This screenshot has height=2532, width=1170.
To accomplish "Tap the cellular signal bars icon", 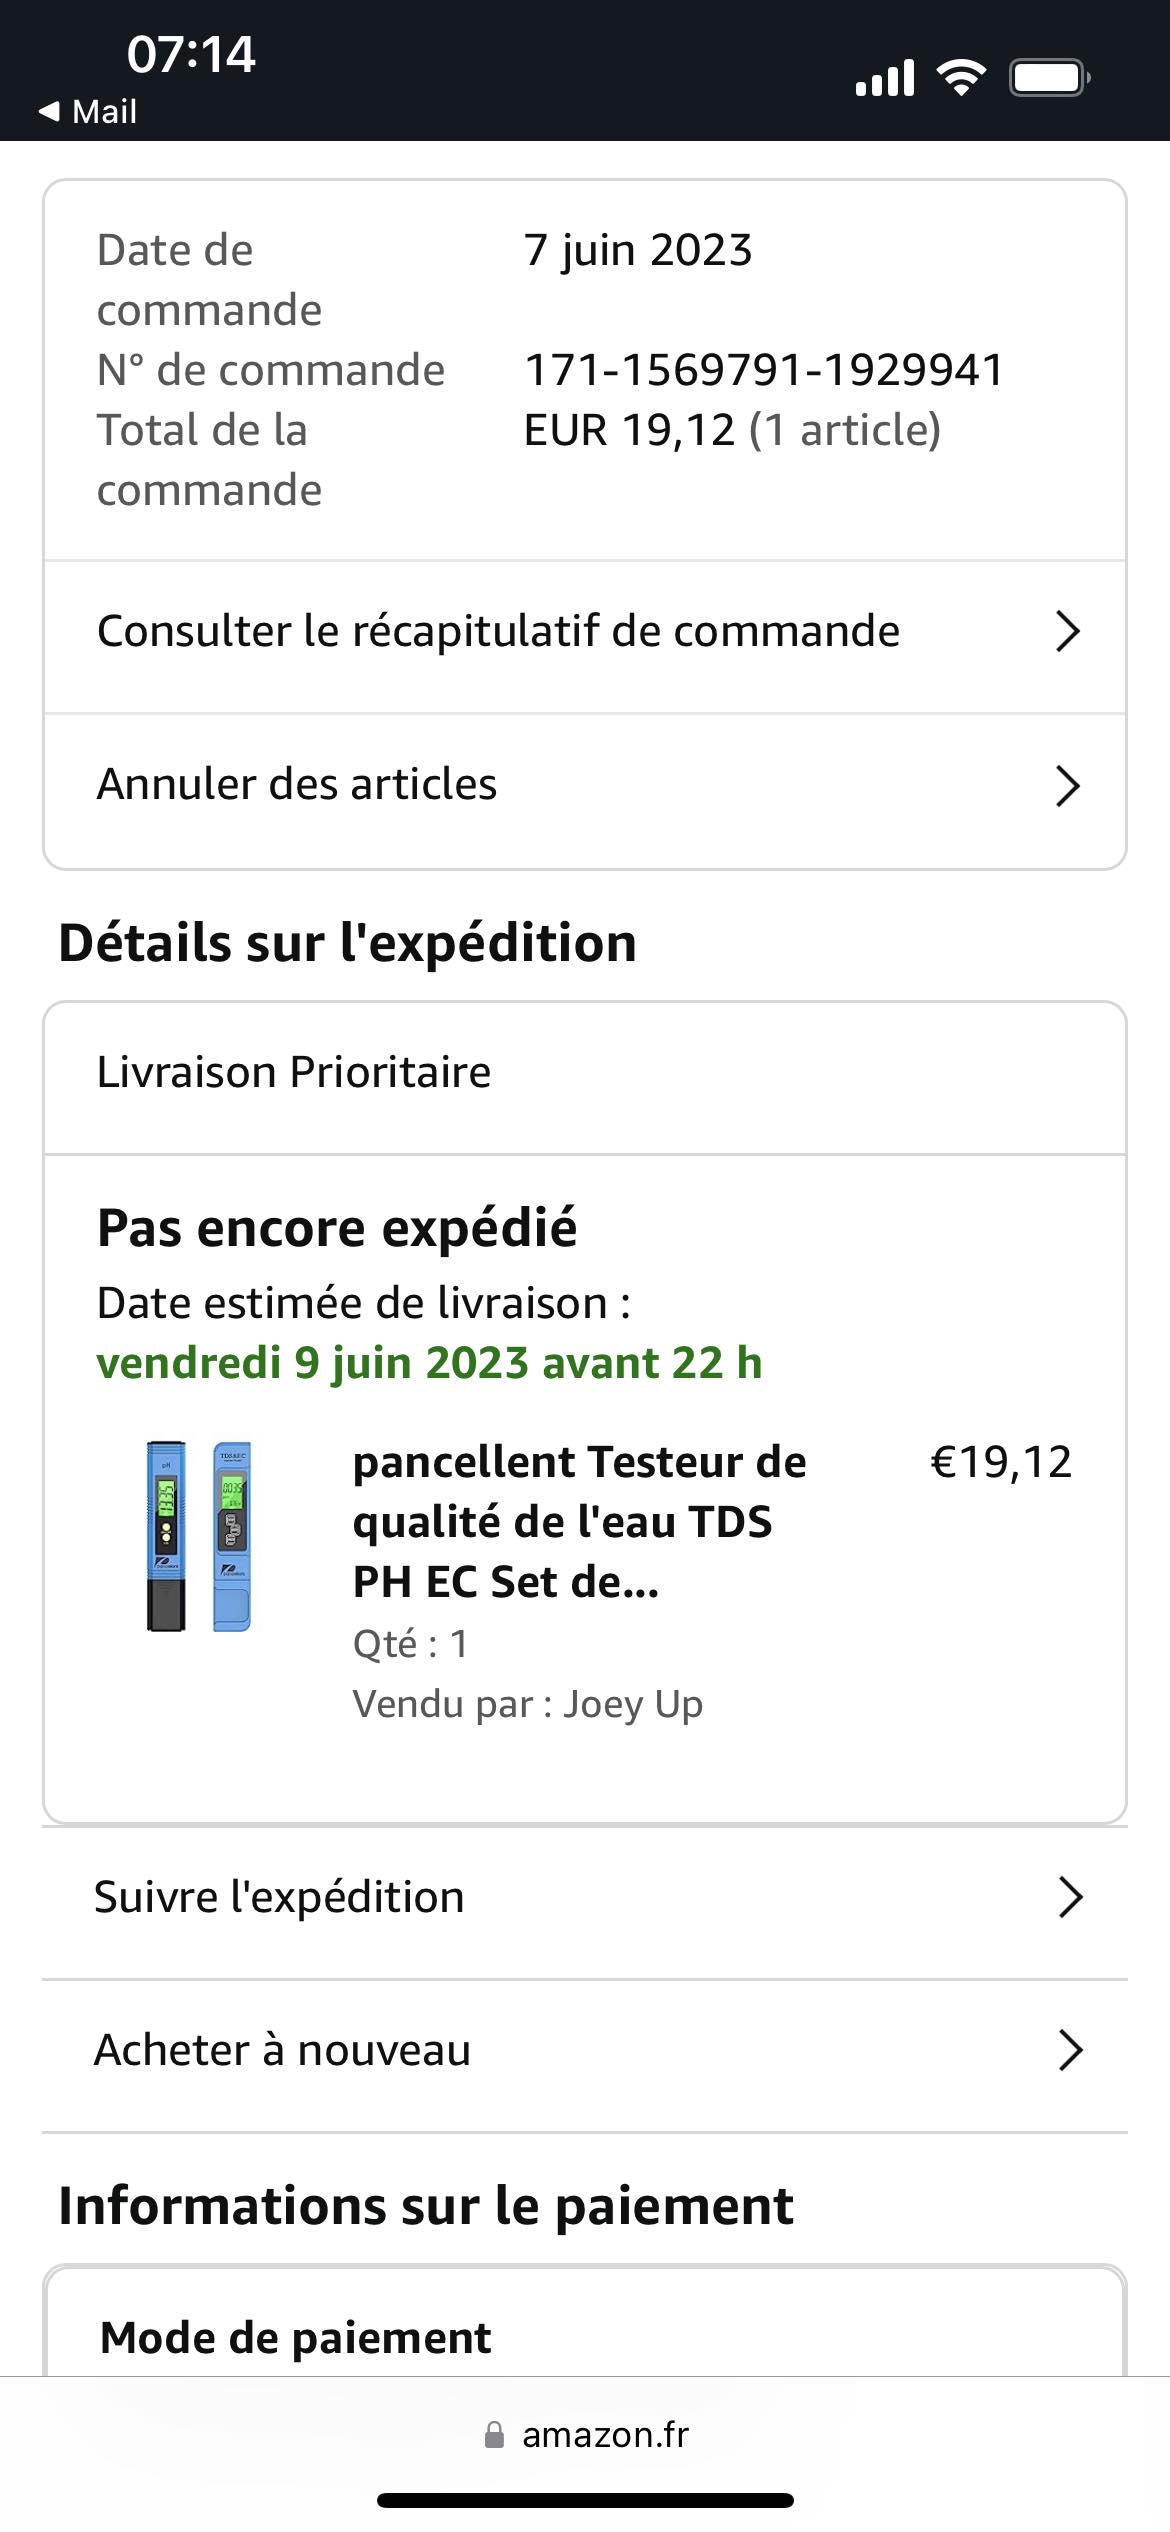I will (x=885, y=77).
